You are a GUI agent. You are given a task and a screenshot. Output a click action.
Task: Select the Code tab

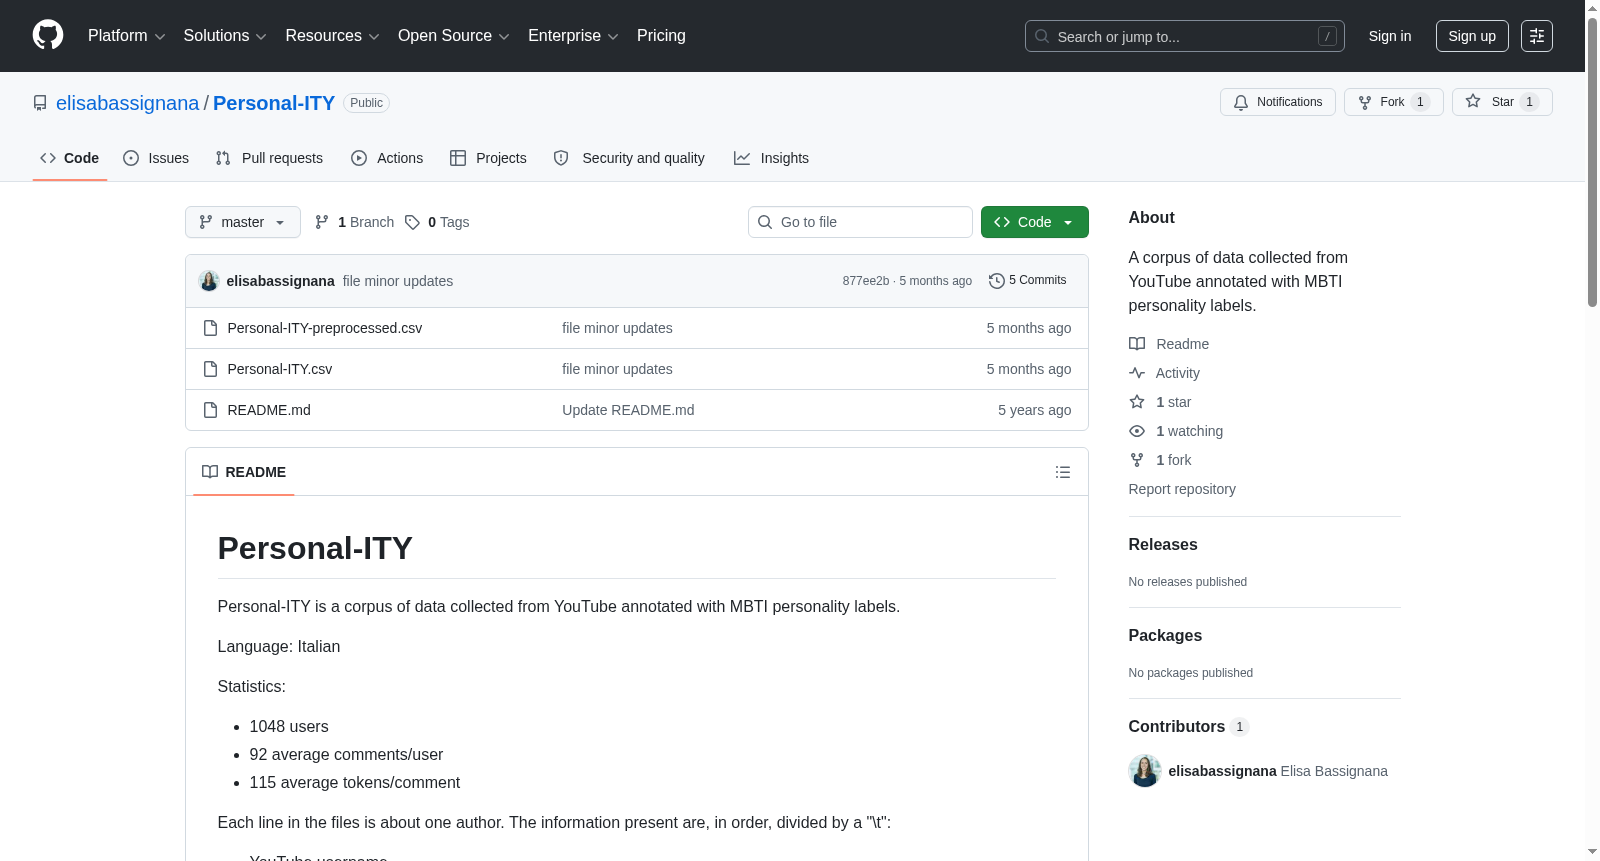pyautogui.click(x=70, y=158)
